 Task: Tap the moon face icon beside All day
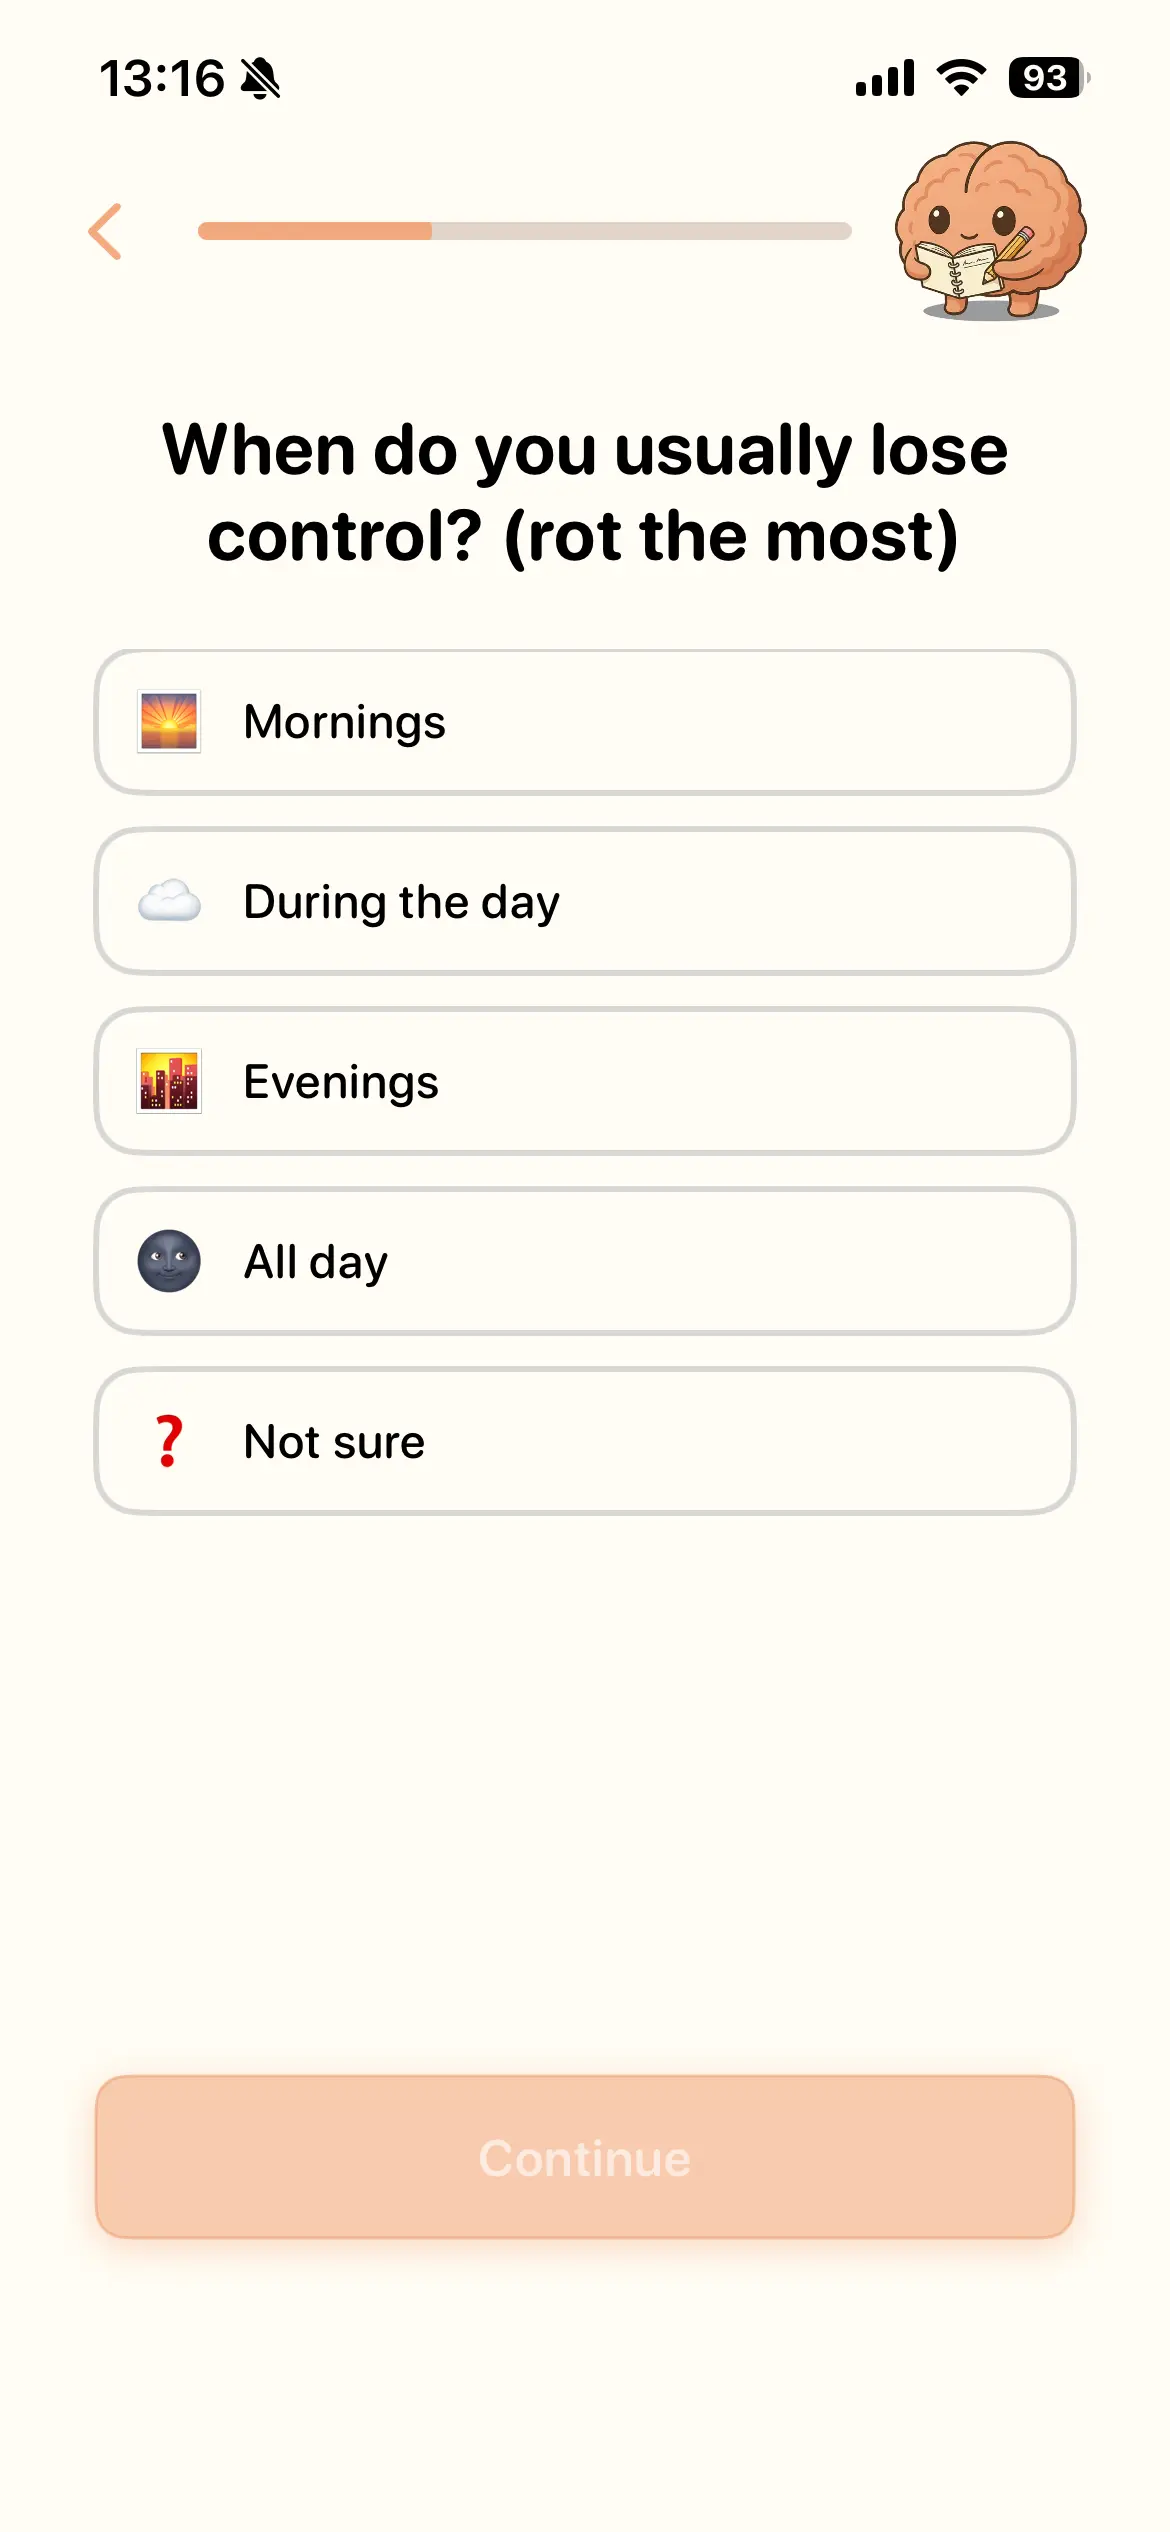pos(169,1261)
